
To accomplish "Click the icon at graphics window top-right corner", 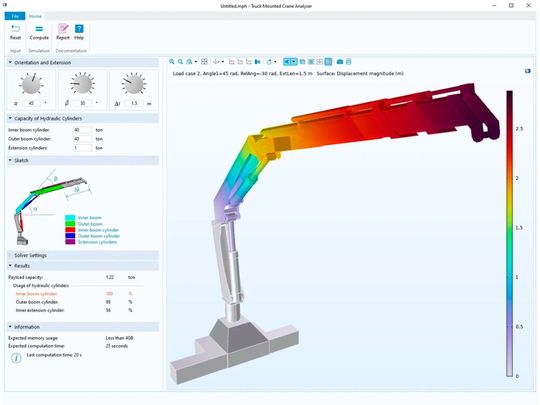I will coord(527,71).
